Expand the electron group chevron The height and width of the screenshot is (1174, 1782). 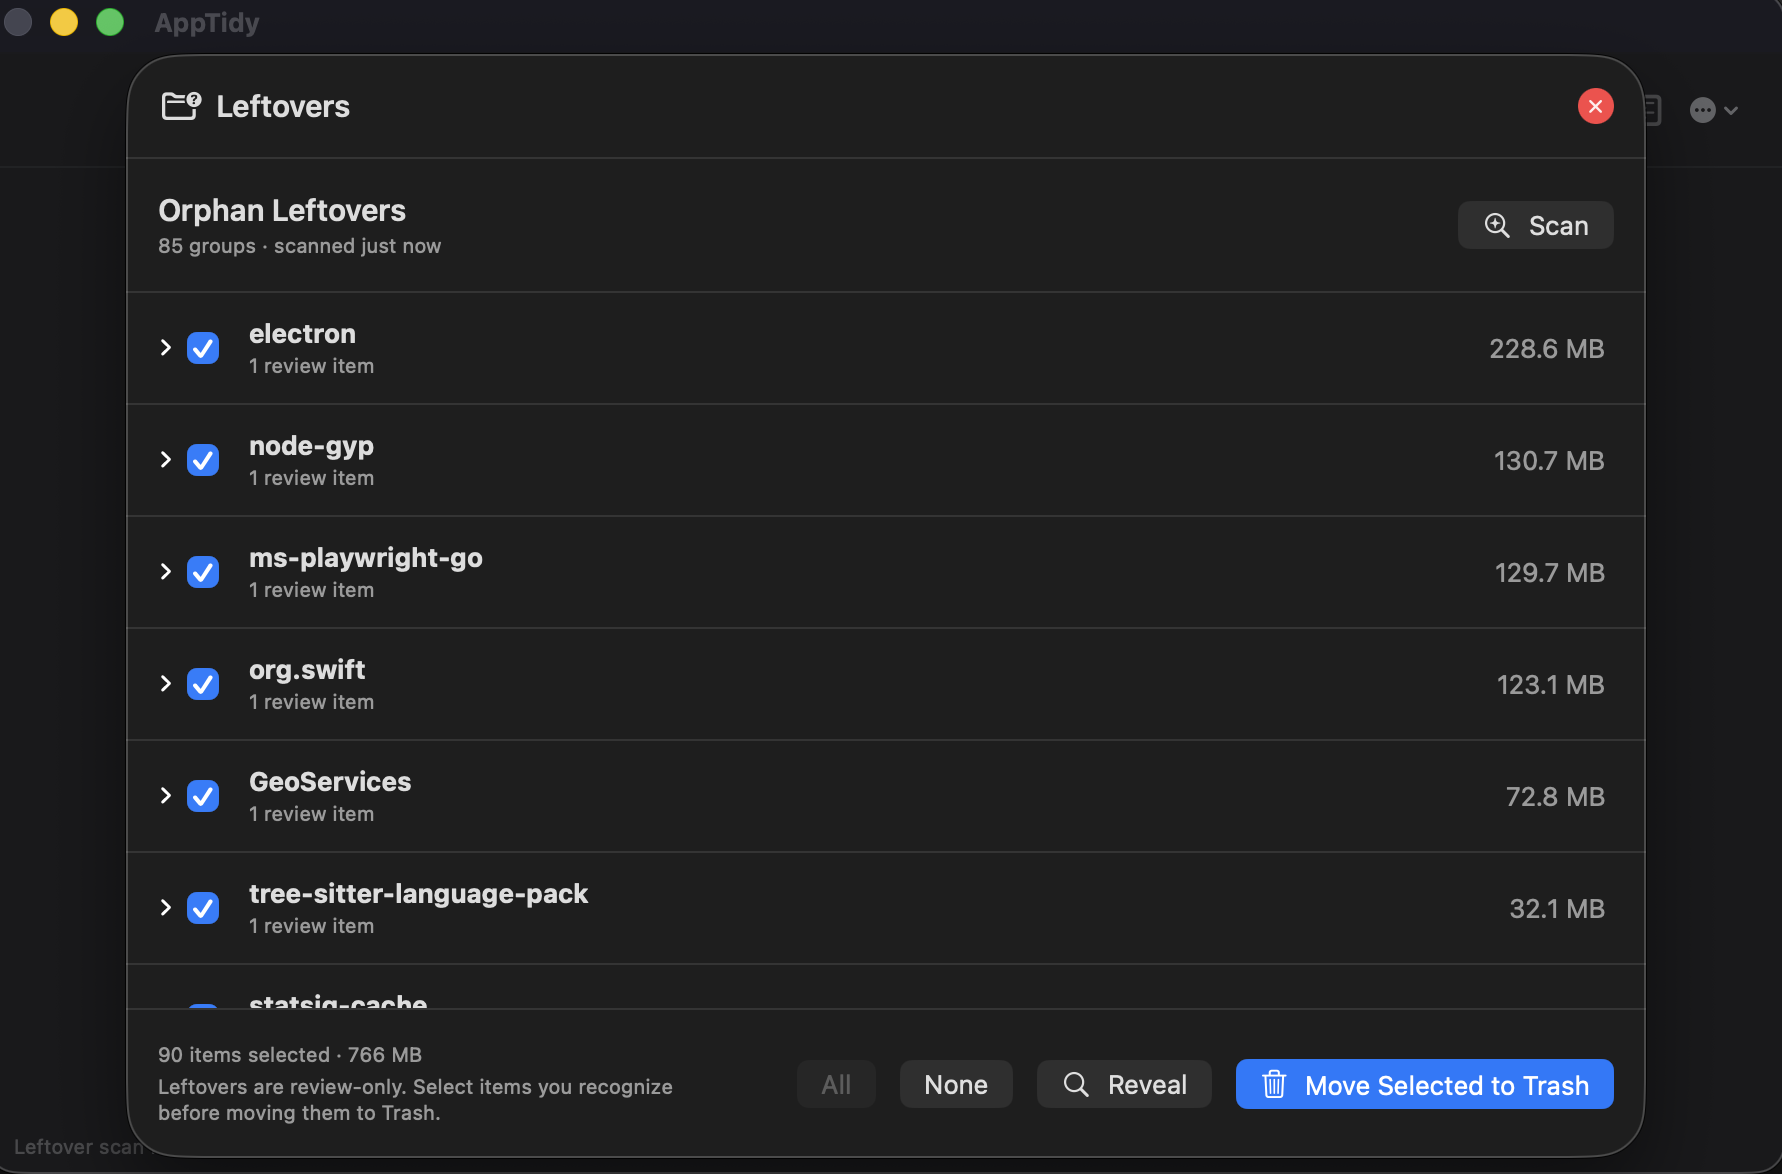tap(166, 348)
